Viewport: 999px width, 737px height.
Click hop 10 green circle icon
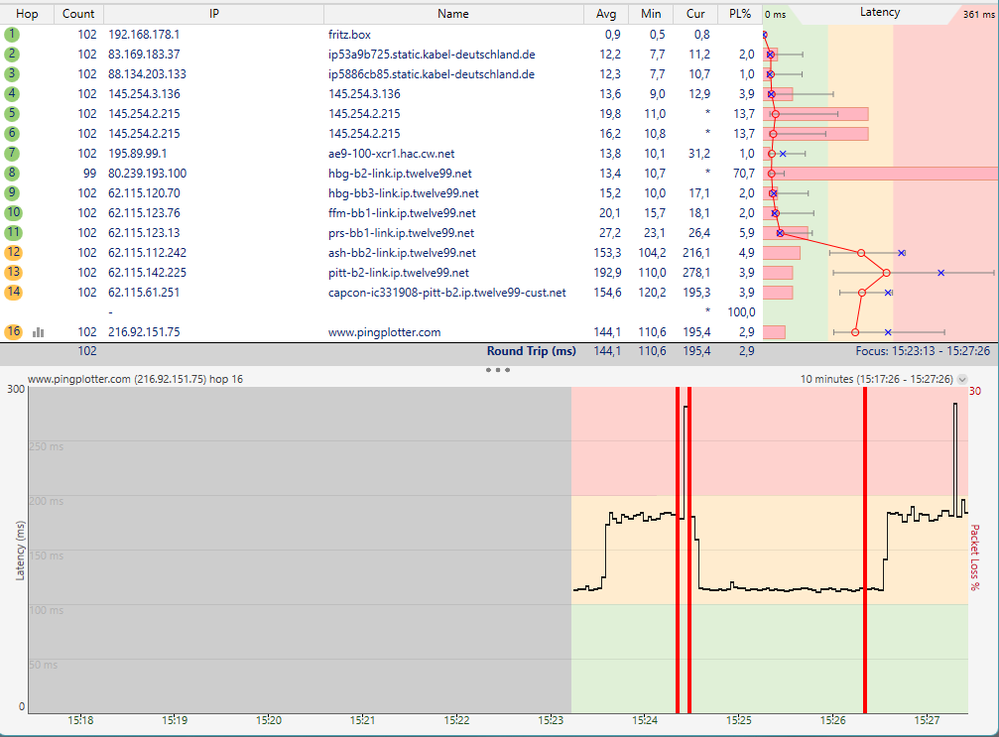13,212
